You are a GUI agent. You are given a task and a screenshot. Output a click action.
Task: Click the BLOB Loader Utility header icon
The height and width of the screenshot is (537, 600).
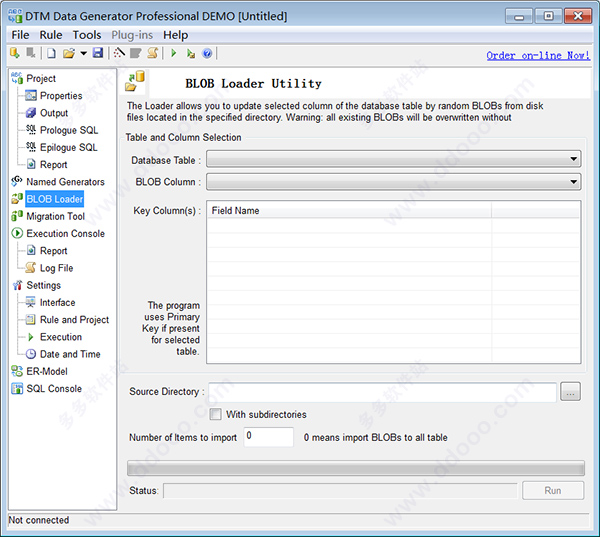pyautogui.click(x=135, y=81)
